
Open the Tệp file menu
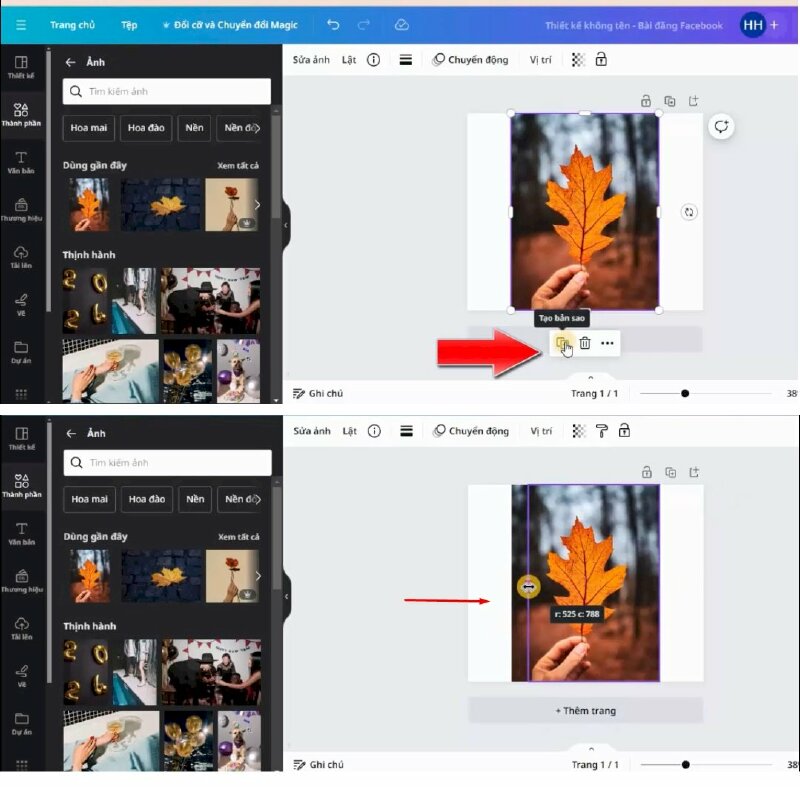(x=129, y=25)
